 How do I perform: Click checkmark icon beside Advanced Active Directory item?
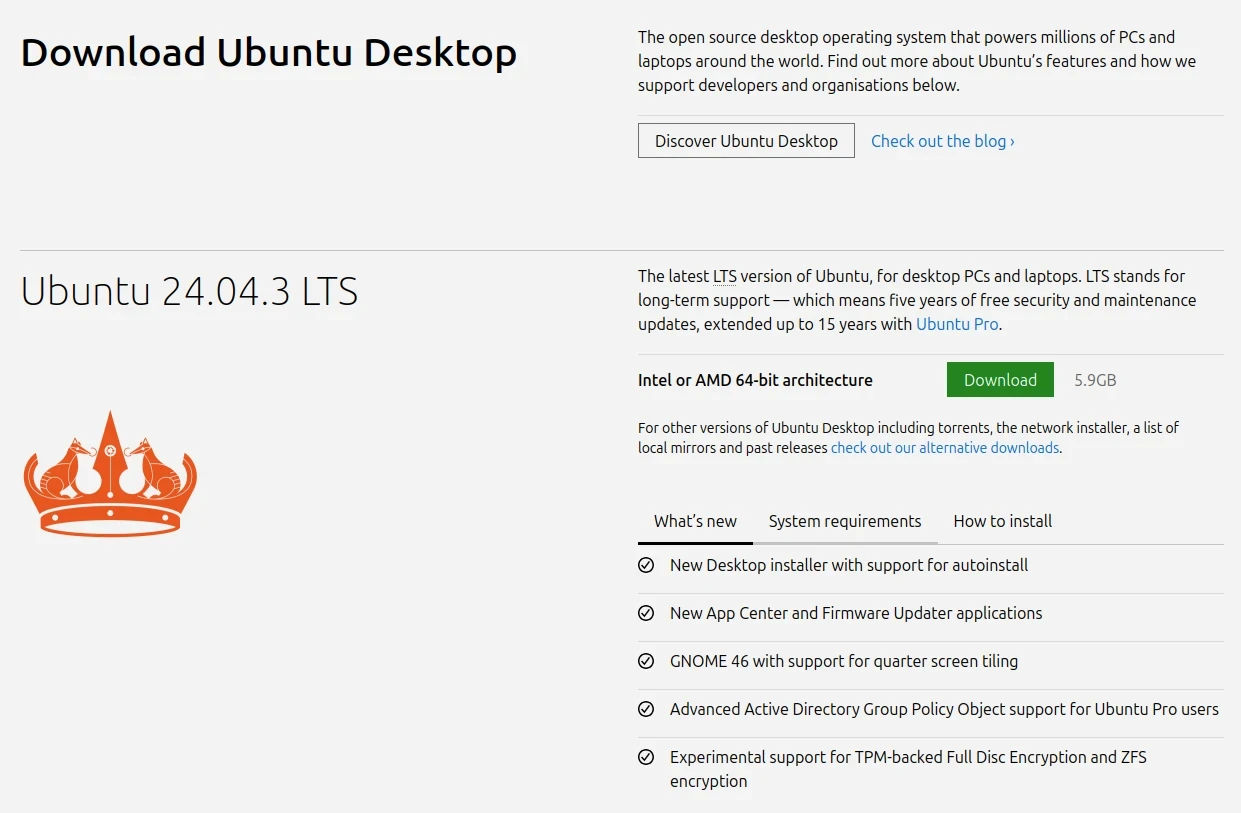[646, 709]
